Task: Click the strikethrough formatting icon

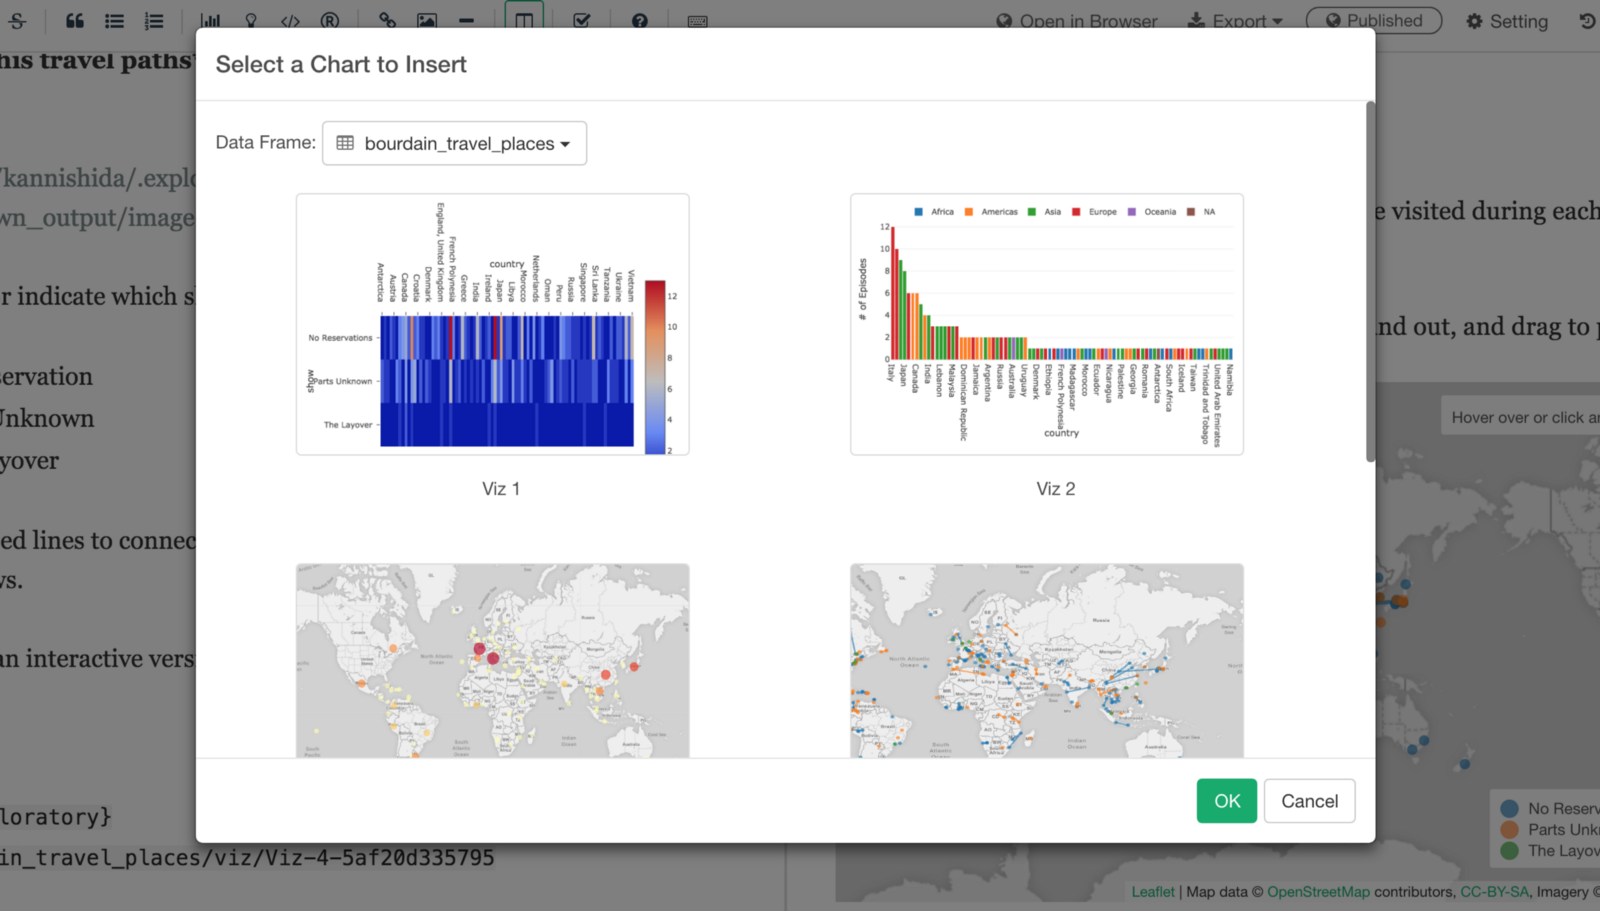Action: pyautogui.click(x=18, y=21)
